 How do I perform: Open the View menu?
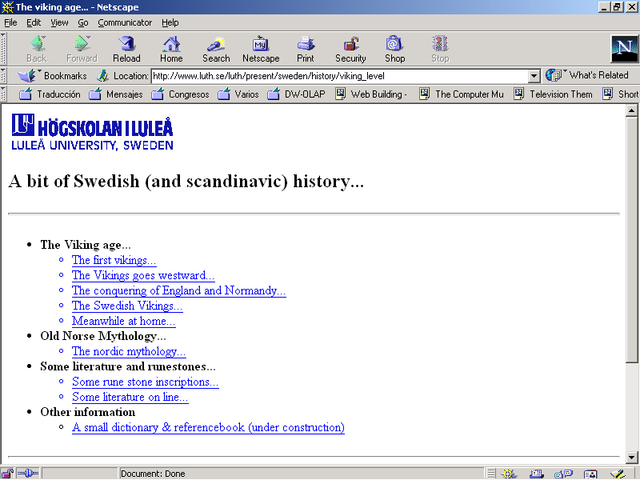(59, 23)
